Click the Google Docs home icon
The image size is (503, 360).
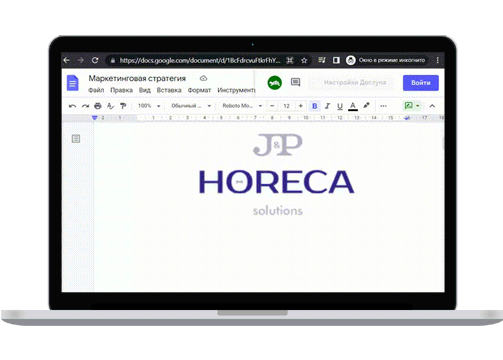tap(73, 83)
